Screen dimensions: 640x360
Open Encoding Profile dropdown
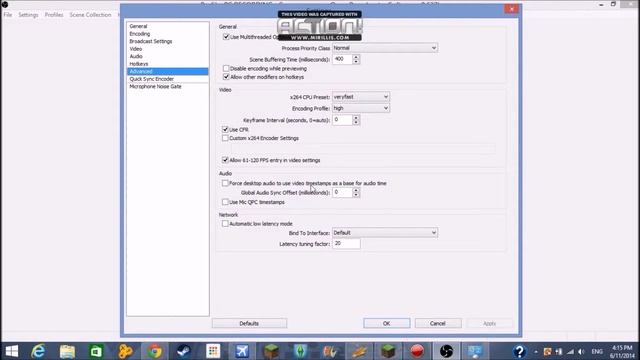[x=361, y=108]
